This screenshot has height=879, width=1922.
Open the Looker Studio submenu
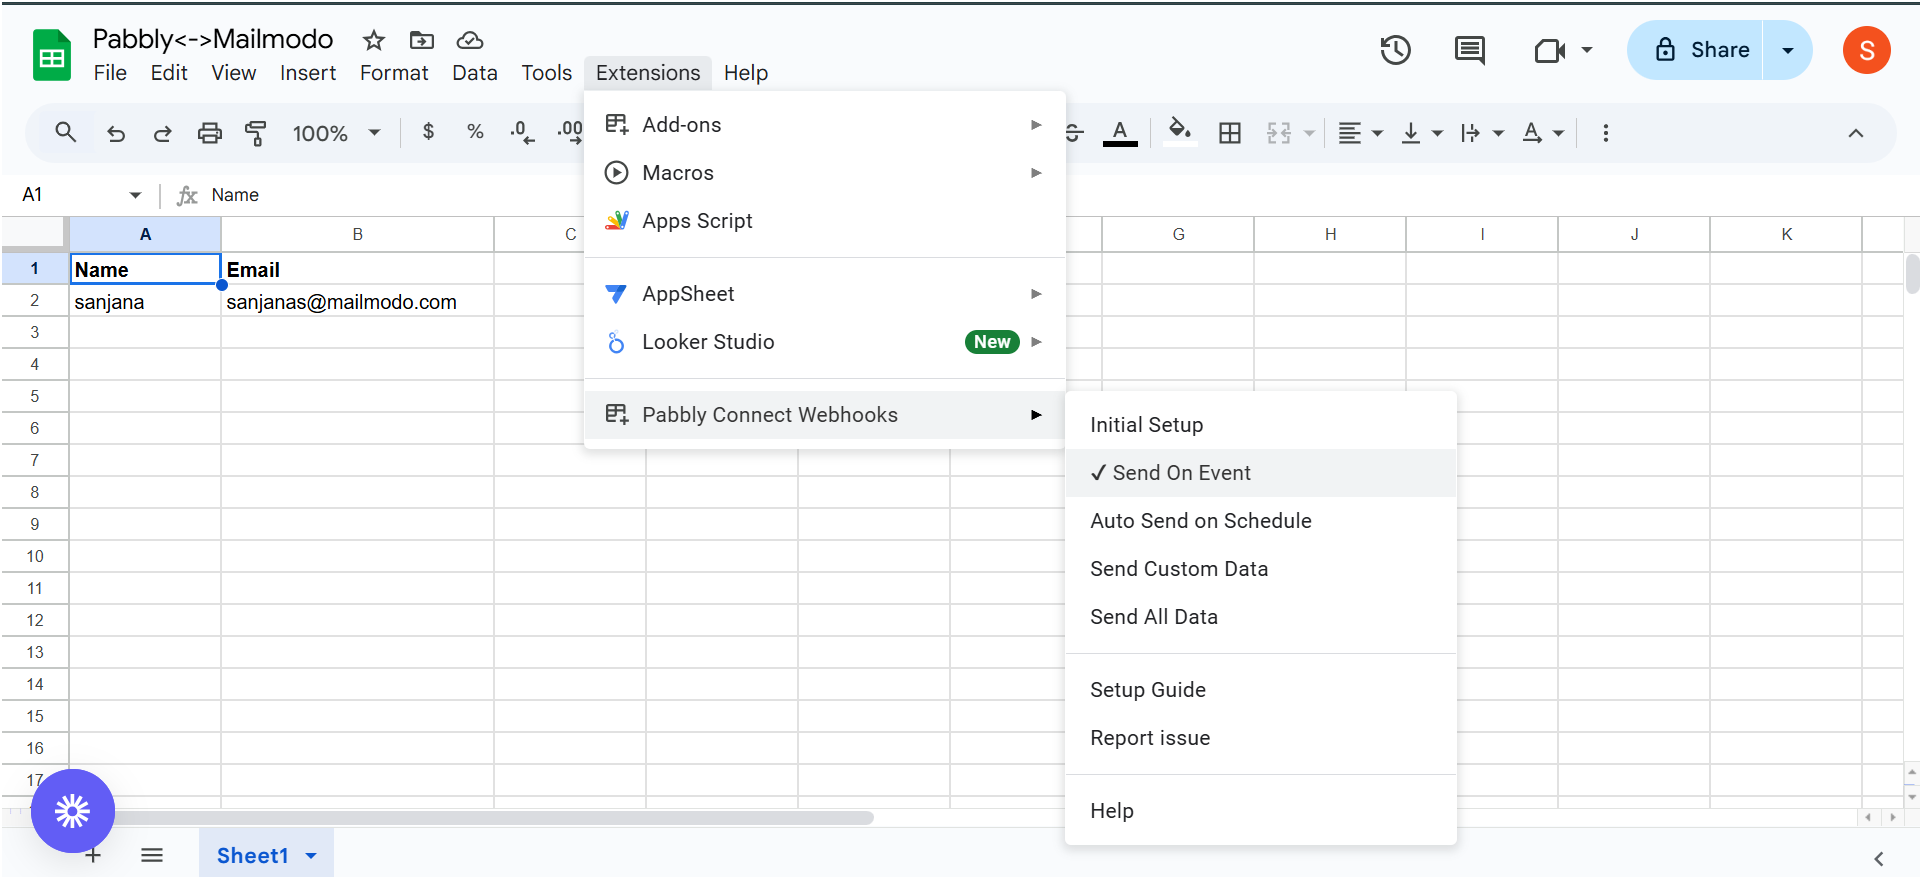pyautogui.click(x=824, y=342)
